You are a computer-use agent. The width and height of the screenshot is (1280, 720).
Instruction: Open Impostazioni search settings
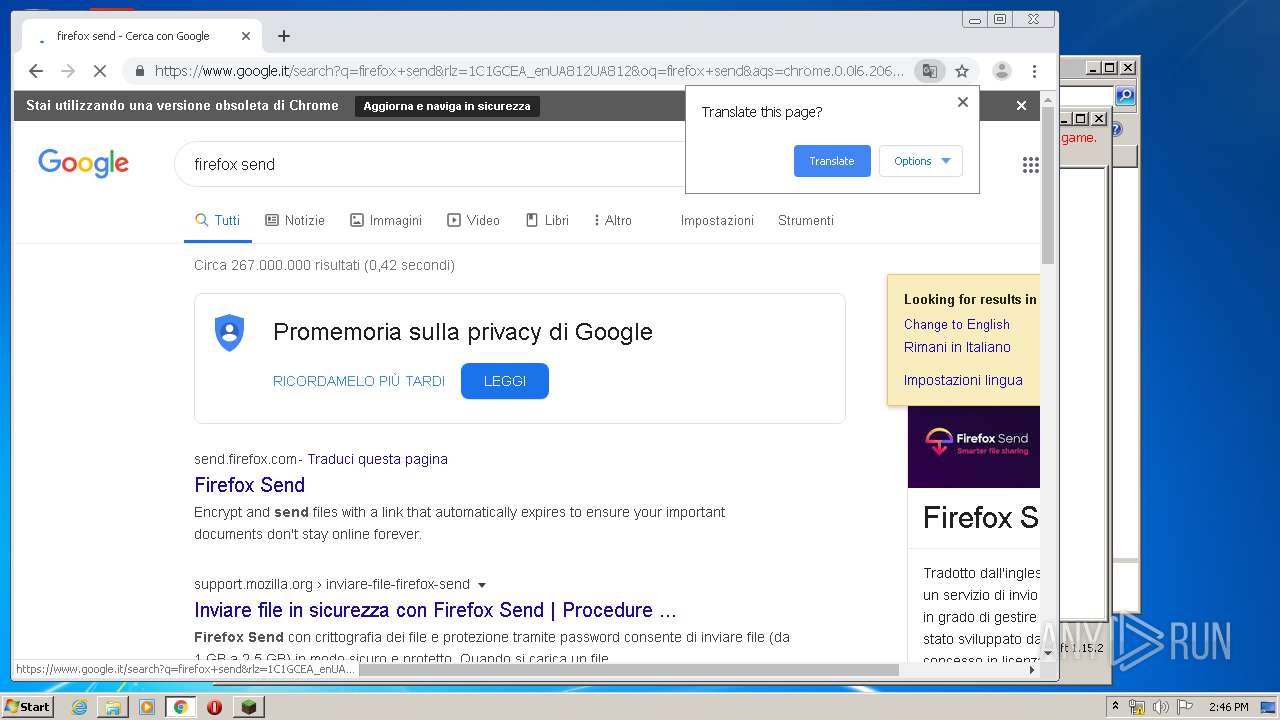click(717, 220)
